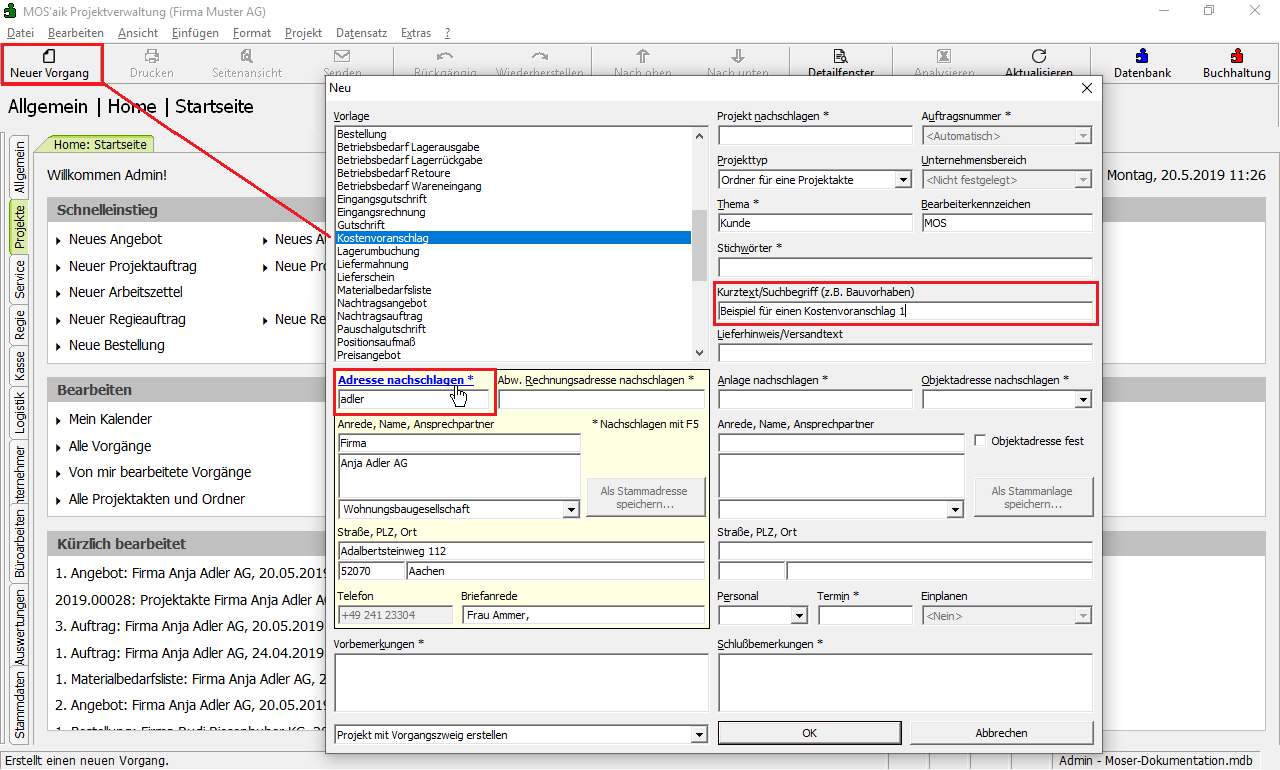Click the Drucken printer icon
1280x770 pixels.
tap(151, 57)
